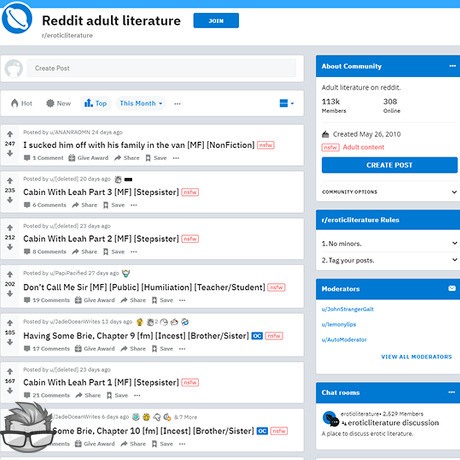This screenshot has height=460, width=460.
Task: Click the Create Post text field
Action: [x=161, y=68]
